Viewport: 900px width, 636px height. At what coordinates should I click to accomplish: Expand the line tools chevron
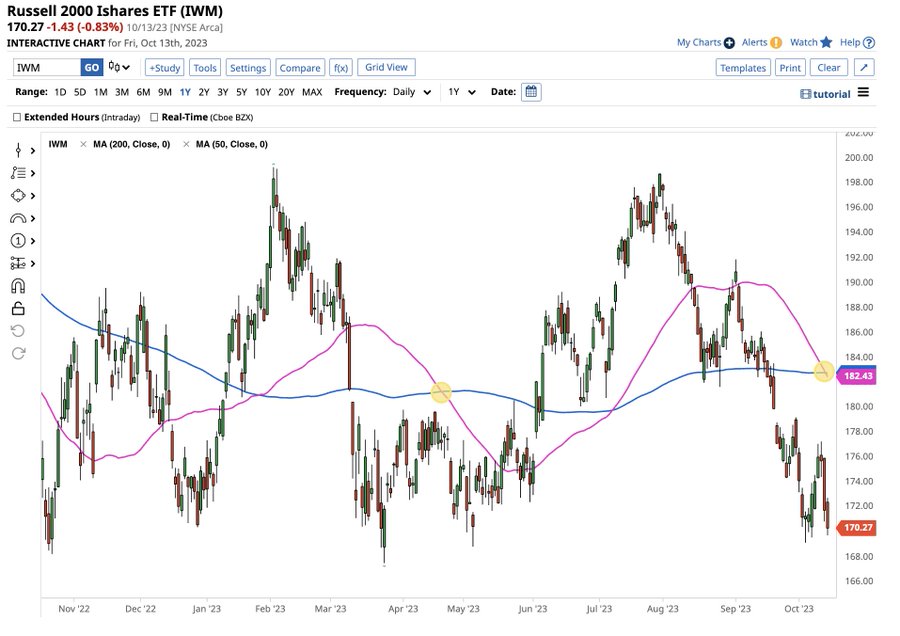tap(33, 173)
